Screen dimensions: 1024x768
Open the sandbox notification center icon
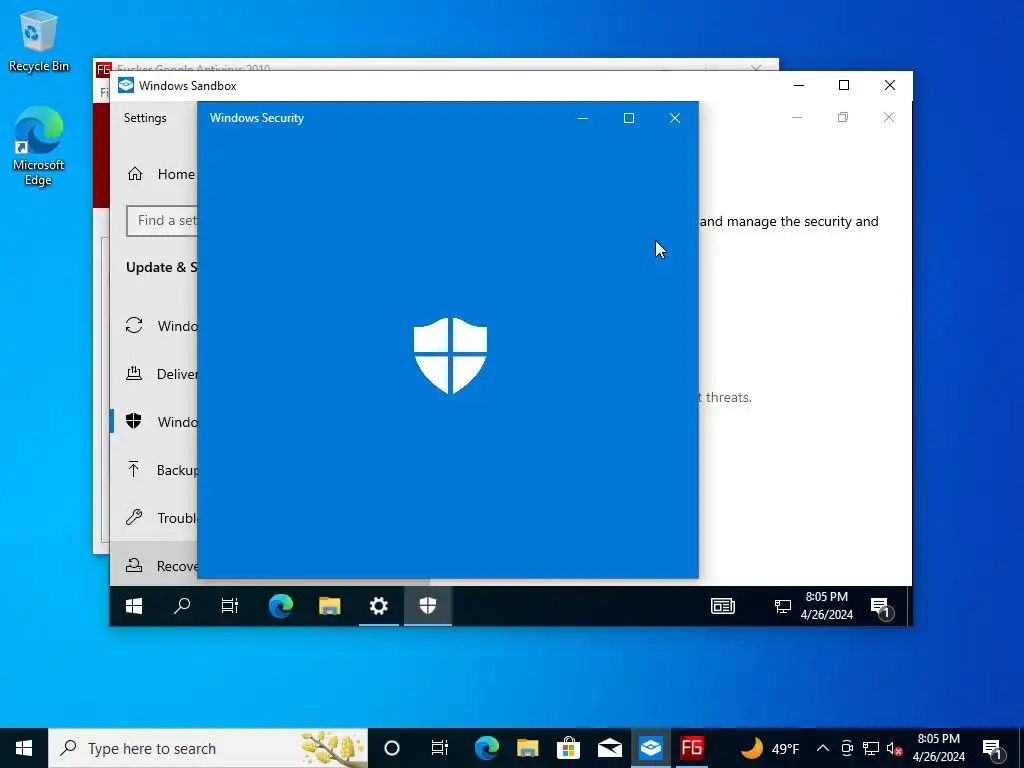882,607
